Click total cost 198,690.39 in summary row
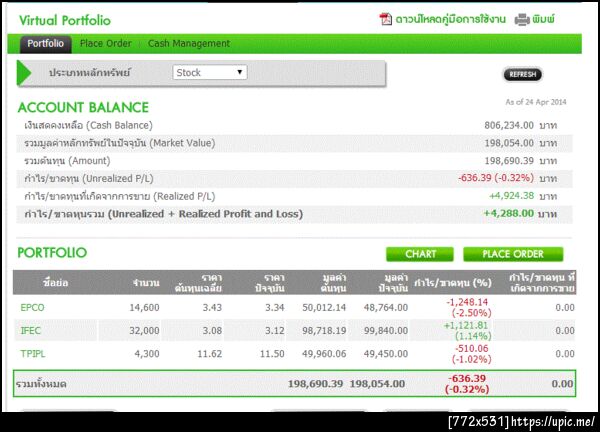This screenshot has height=432, width=600. point(315,384)
